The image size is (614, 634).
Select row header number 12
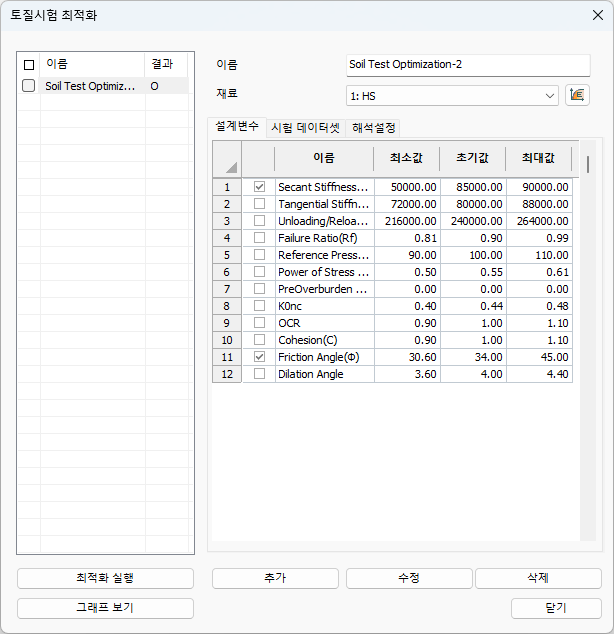[227, 374]
